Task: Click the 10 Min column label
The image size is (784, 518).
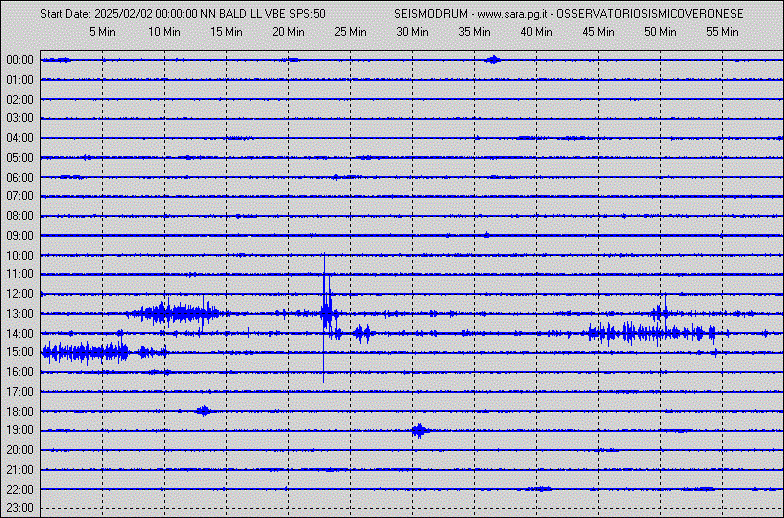Action: [164, 32]
